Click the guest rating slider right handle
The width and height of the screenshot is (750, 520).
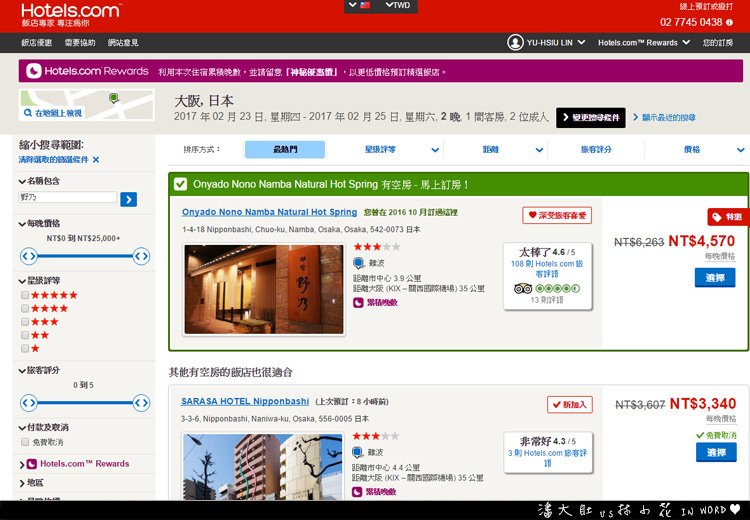click(141, 403)
